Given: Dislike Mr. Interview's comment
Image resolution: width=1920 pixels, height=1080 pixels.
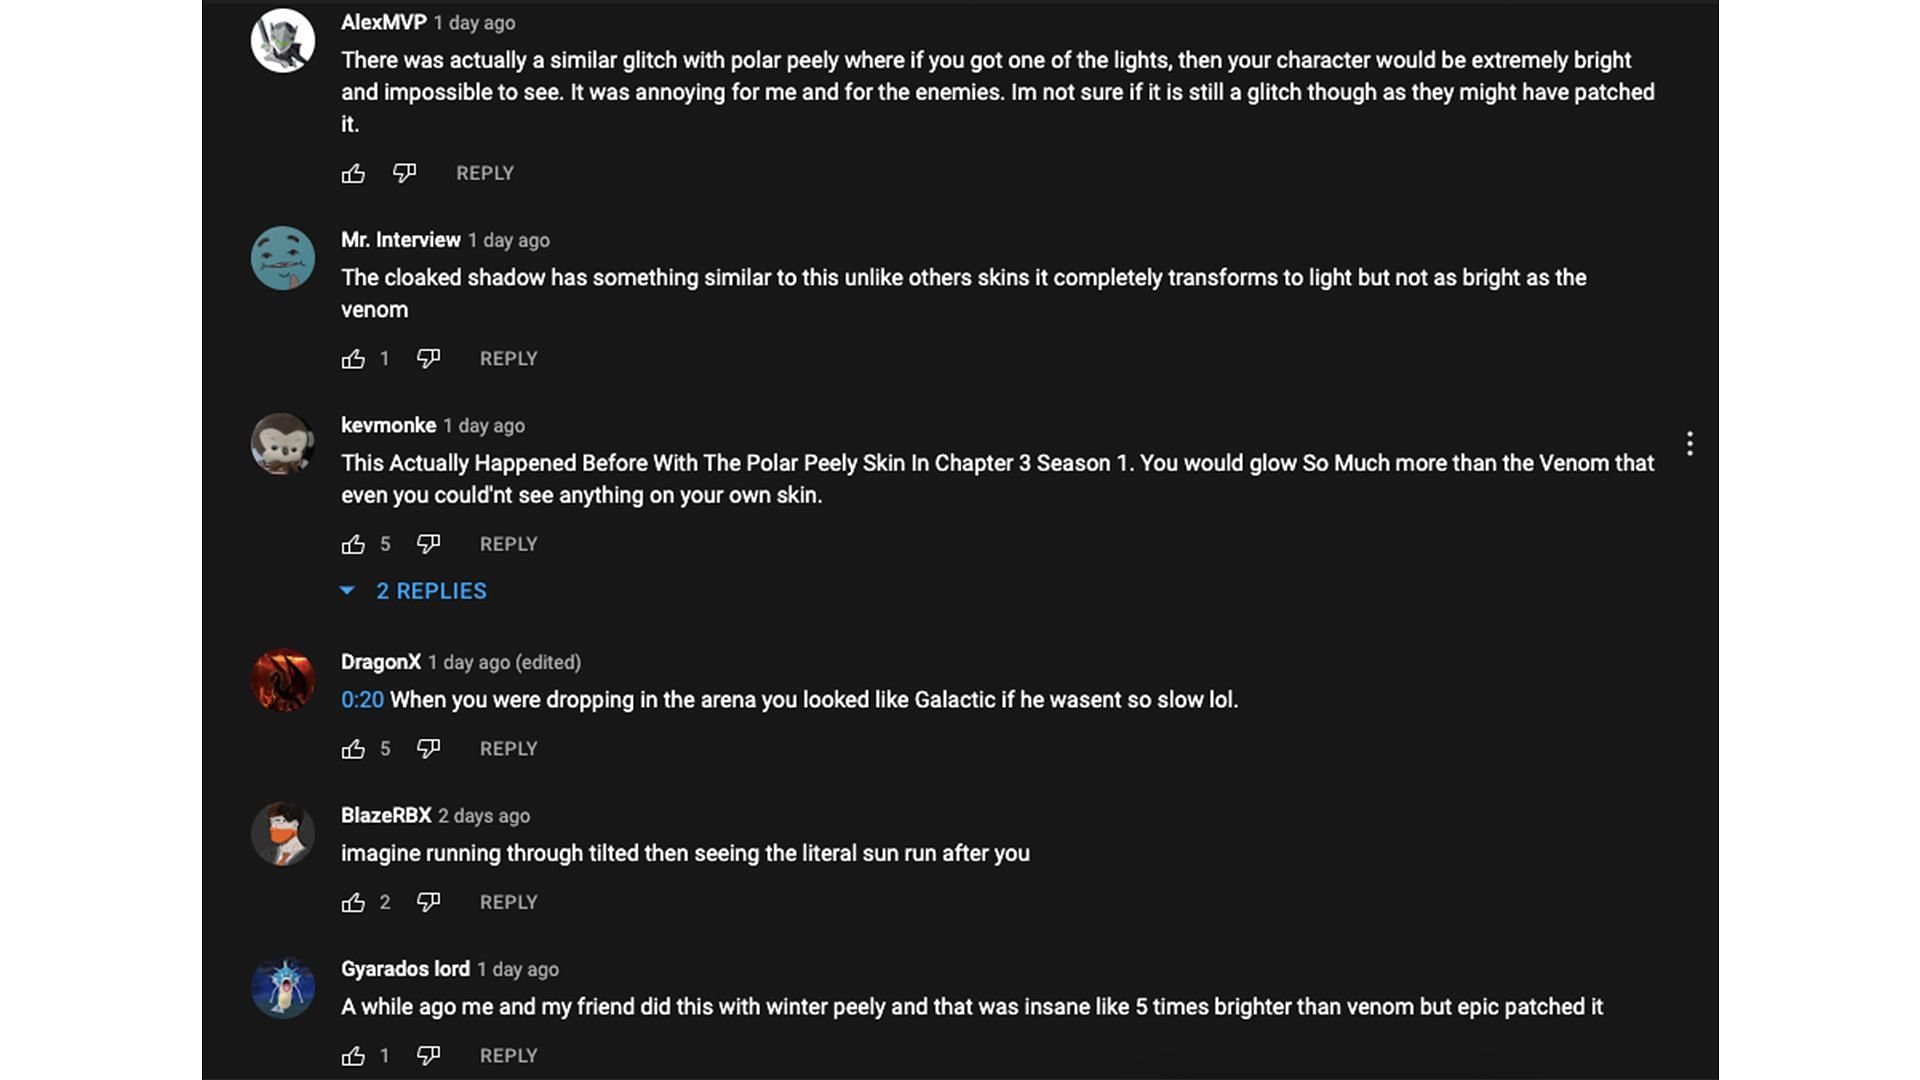Looking at the screenshot, I should pos(428,359).
